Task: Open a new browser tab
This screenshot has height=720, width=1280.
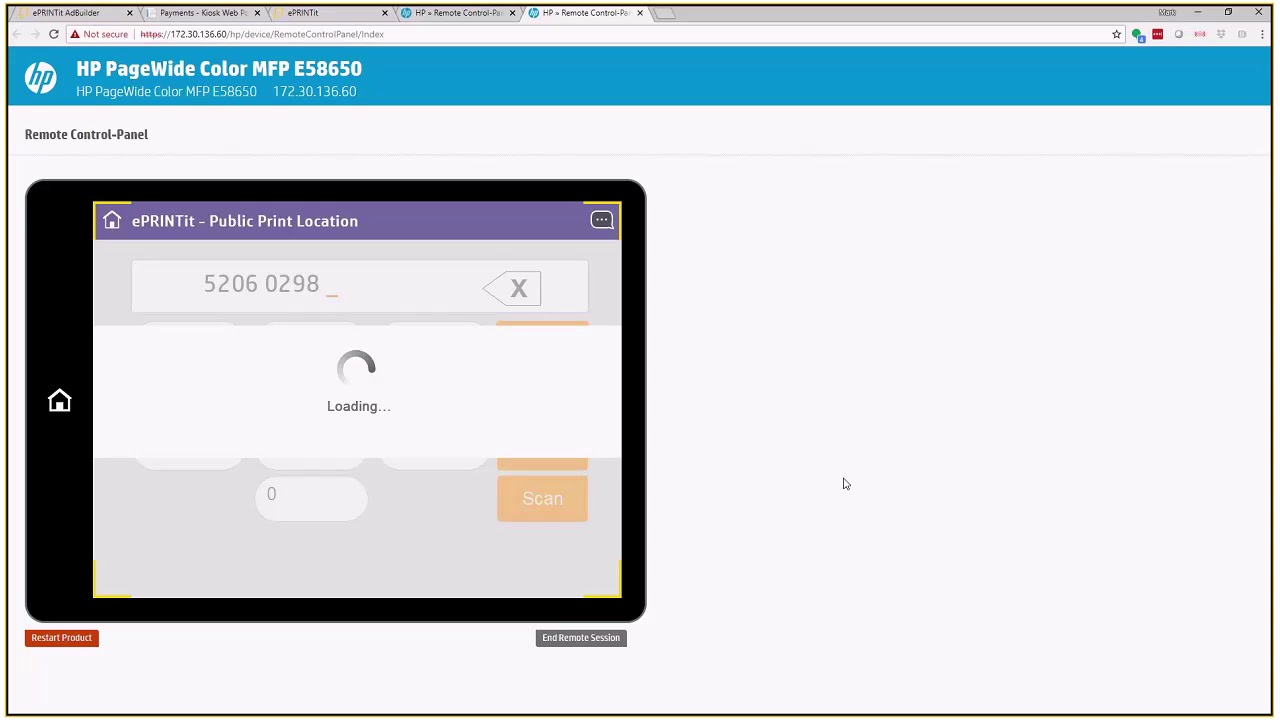Action: (666, 13)
